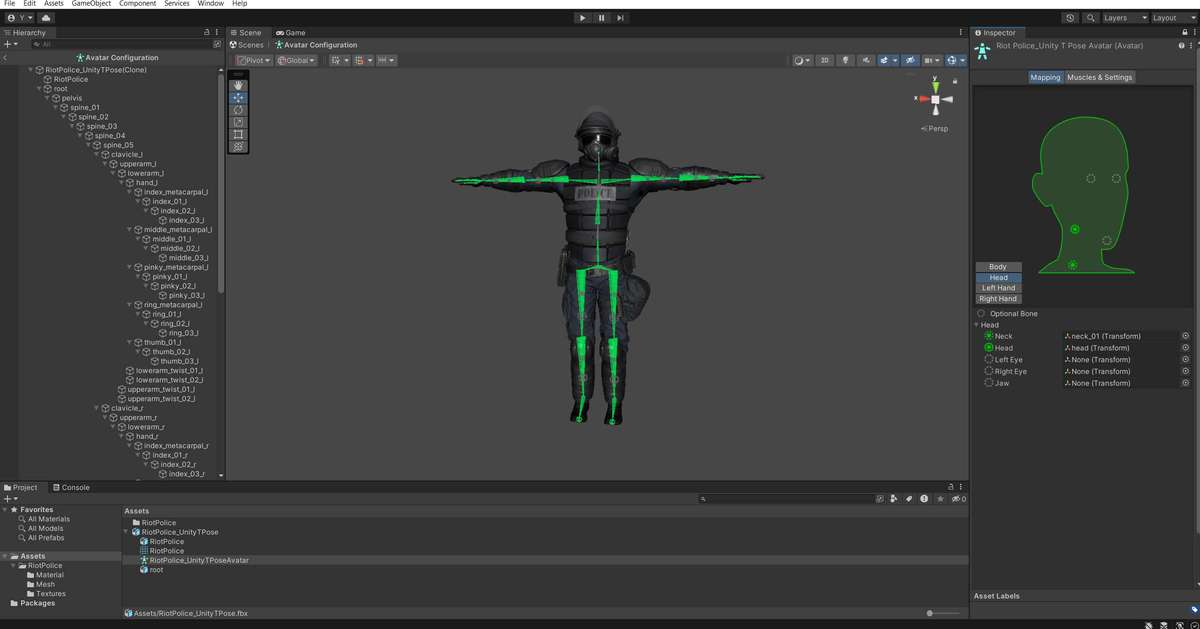Select the Rect tool in scene toolbar
1200x629 pixels.
(238, 134)
